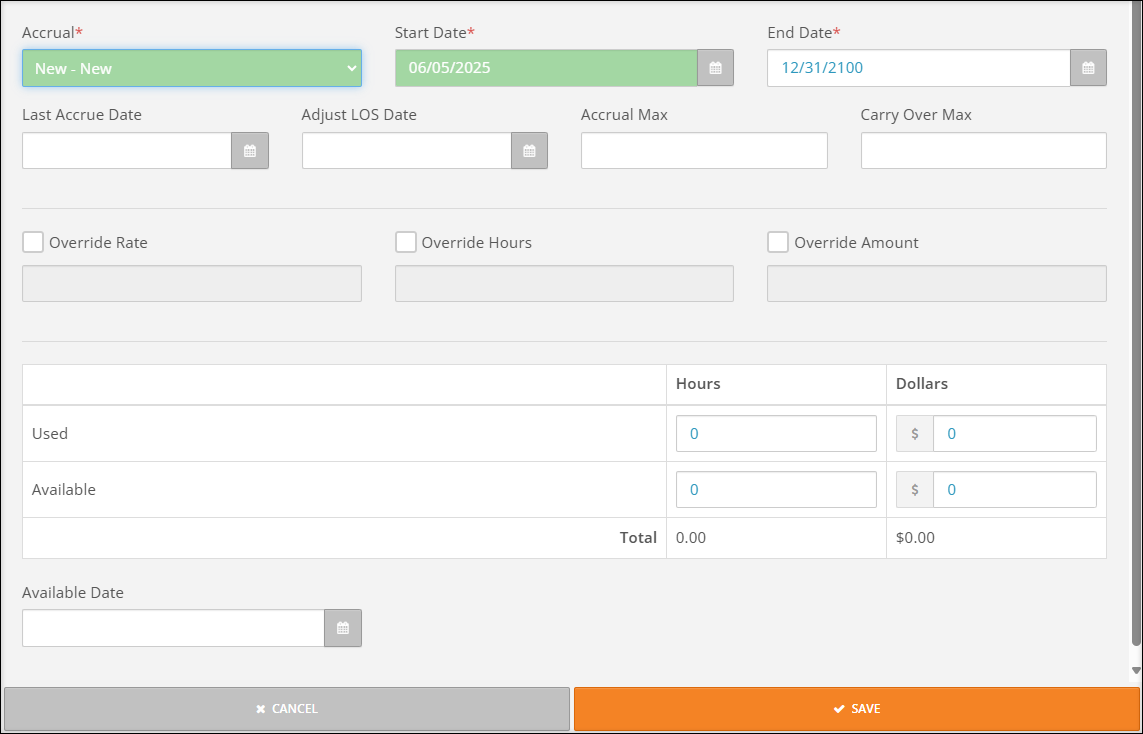Focus the Accrual Max input field

(x=704, y=151)
